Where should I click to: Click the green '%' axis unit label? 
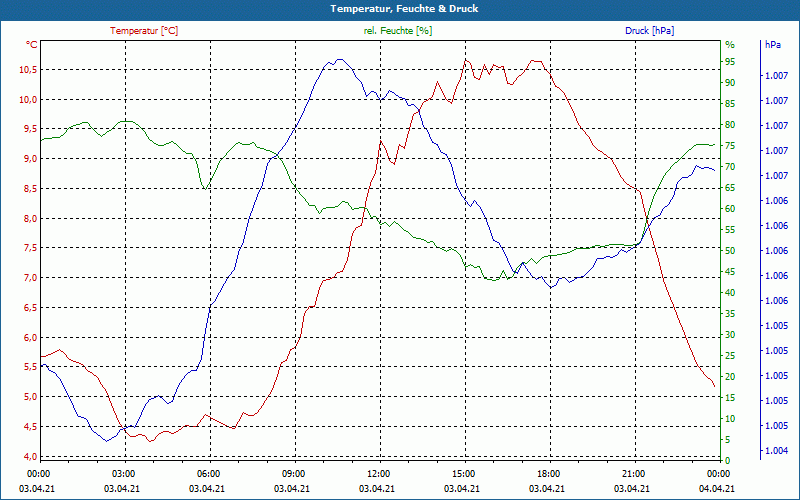pos(730,45)
